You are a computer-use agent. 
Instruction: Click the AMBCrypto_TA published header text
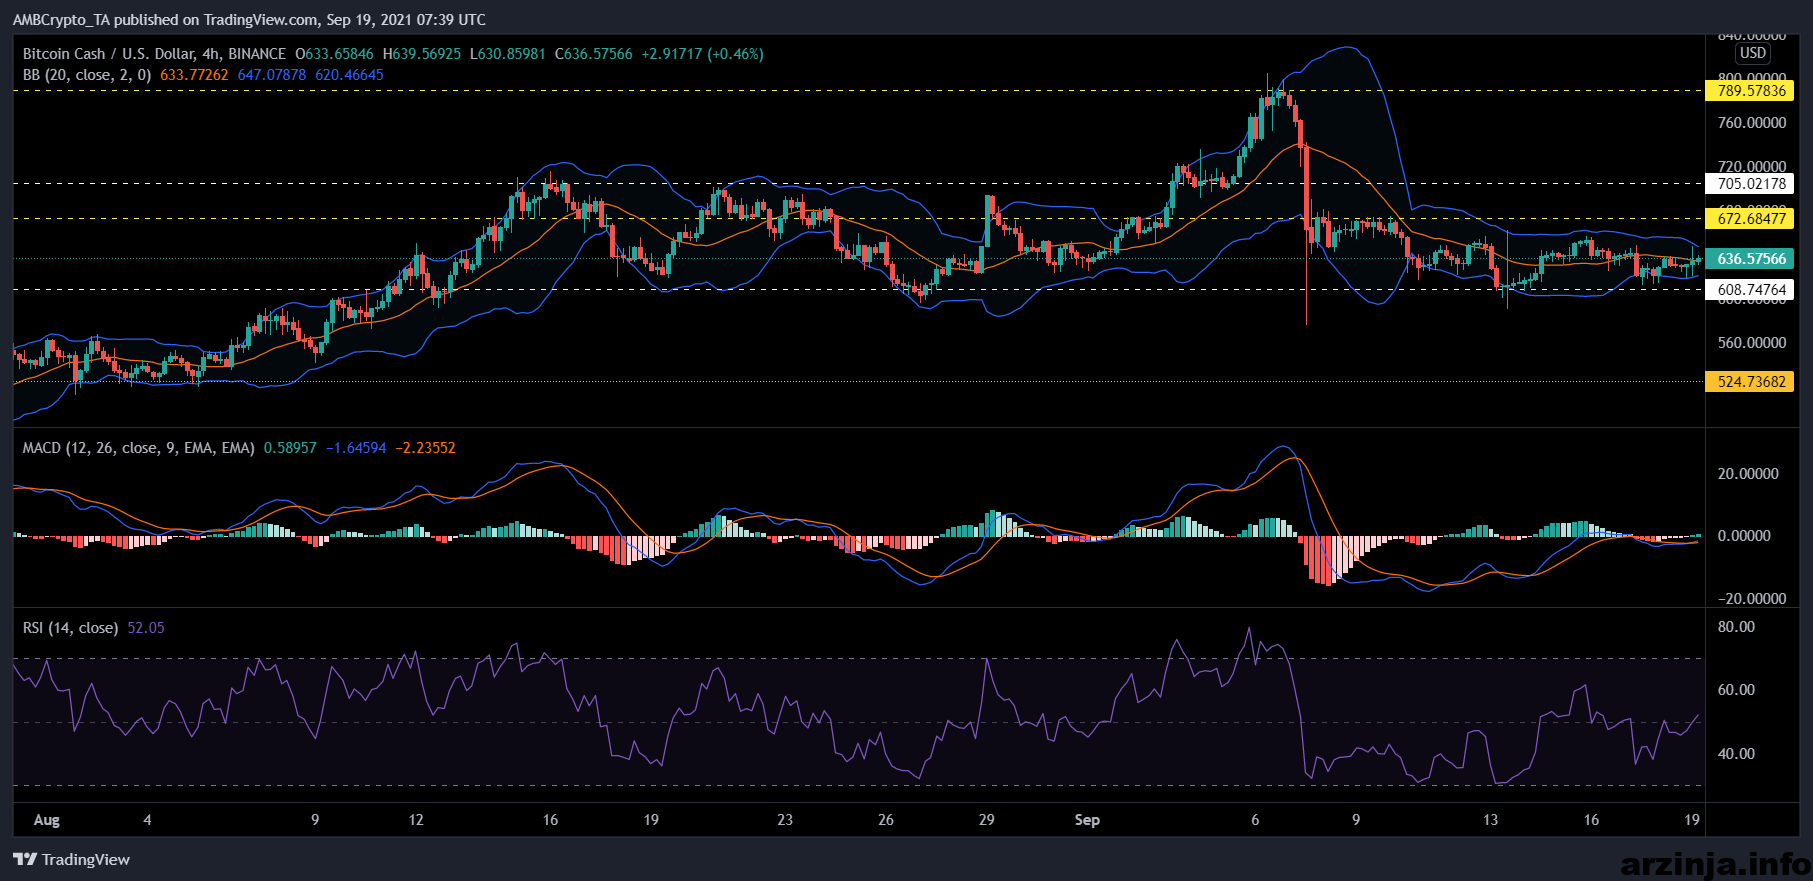click(249, 20)
